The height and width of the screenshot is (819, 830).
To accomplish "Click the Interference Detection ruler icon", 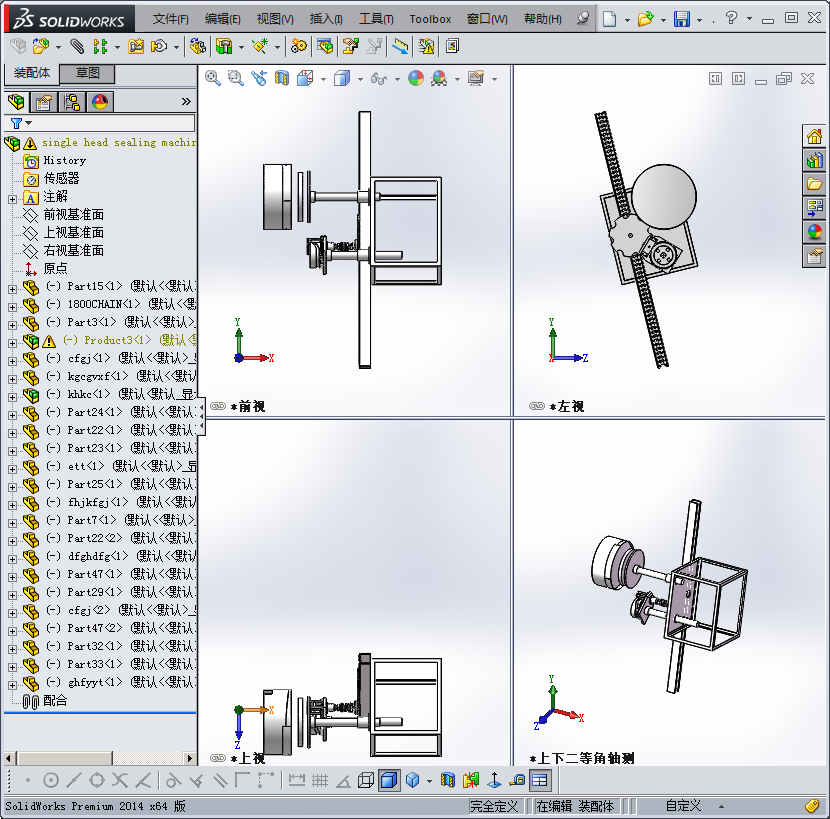I will coord(400,47).
